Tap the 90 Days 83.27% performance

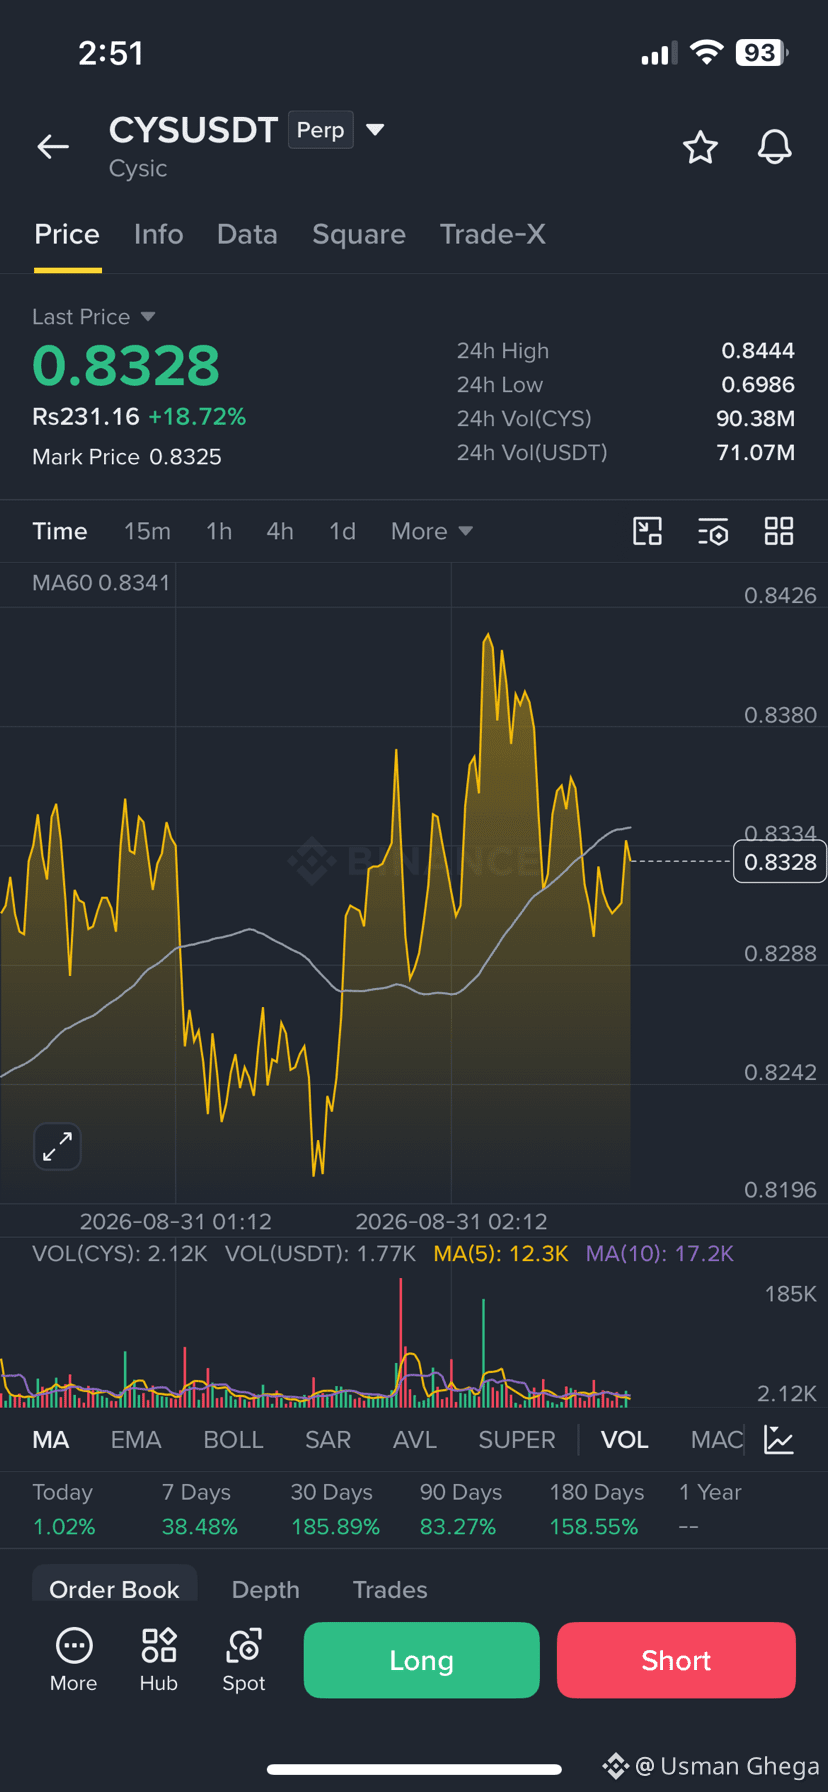(x=460, y=1509)
